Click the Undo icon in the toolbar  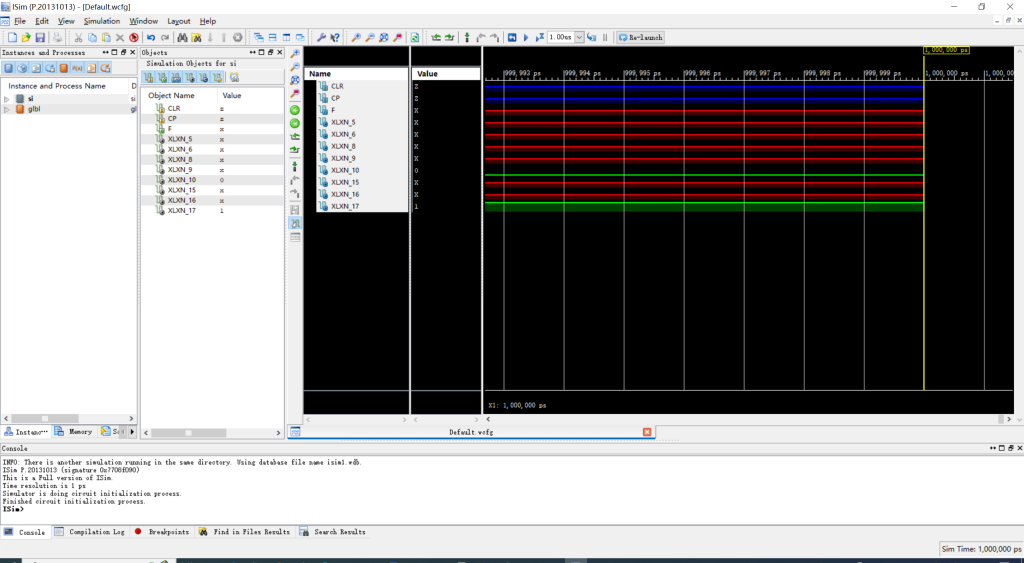pyautogui.click(x=151, y=37)
